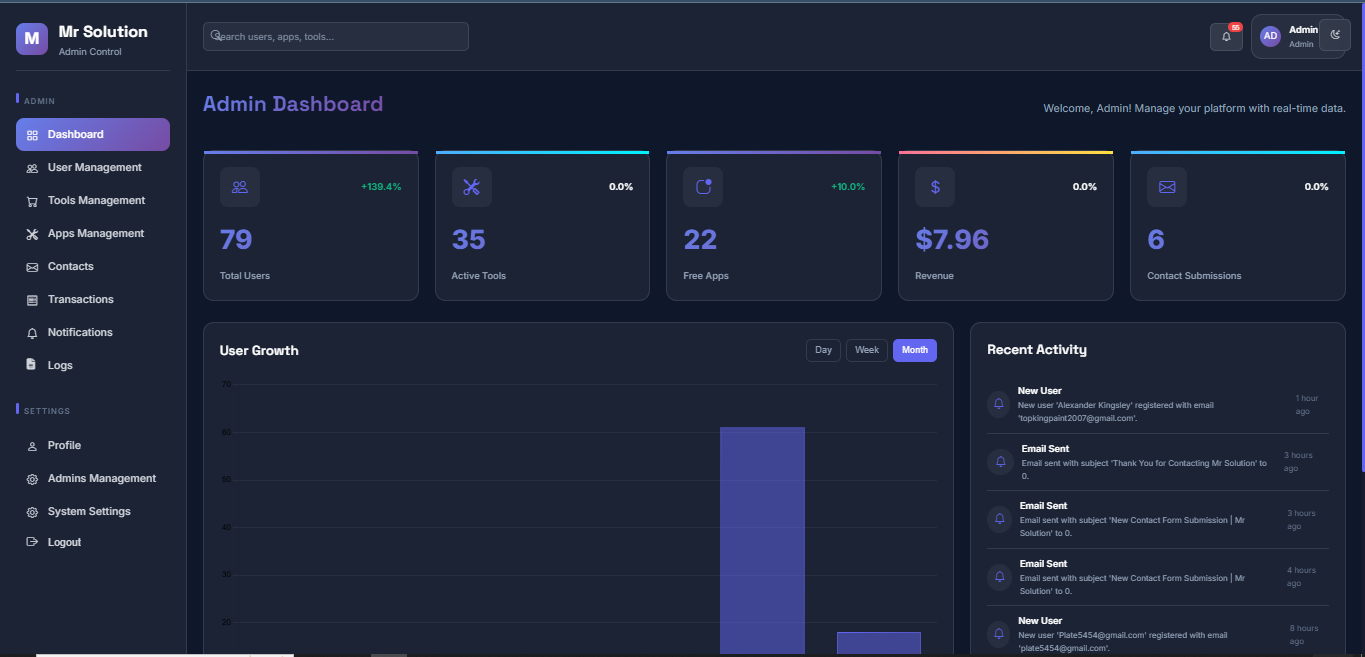Click the User Management people icon

click(32, 168)
